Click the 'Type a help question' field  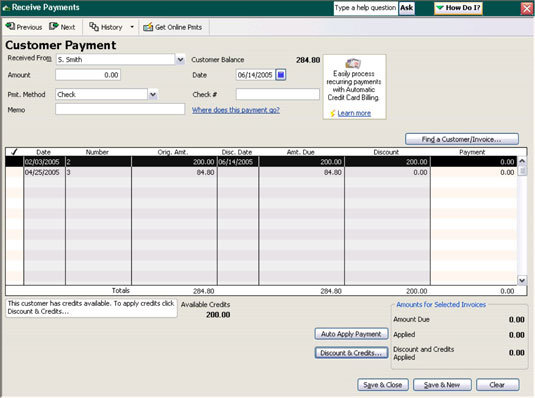tap(365, 8)
